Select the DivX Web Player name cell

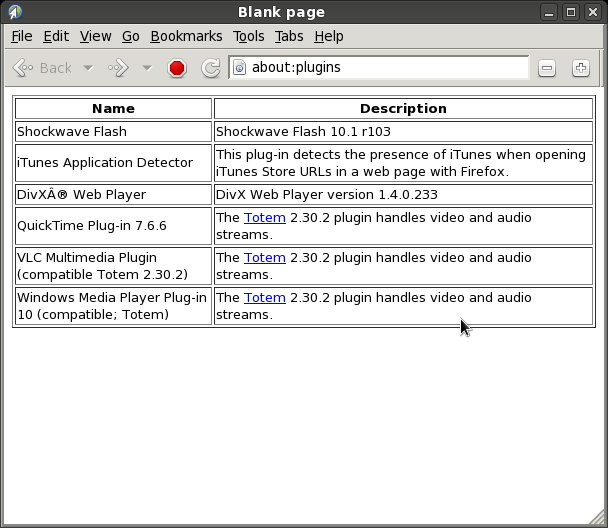point(114,195)
